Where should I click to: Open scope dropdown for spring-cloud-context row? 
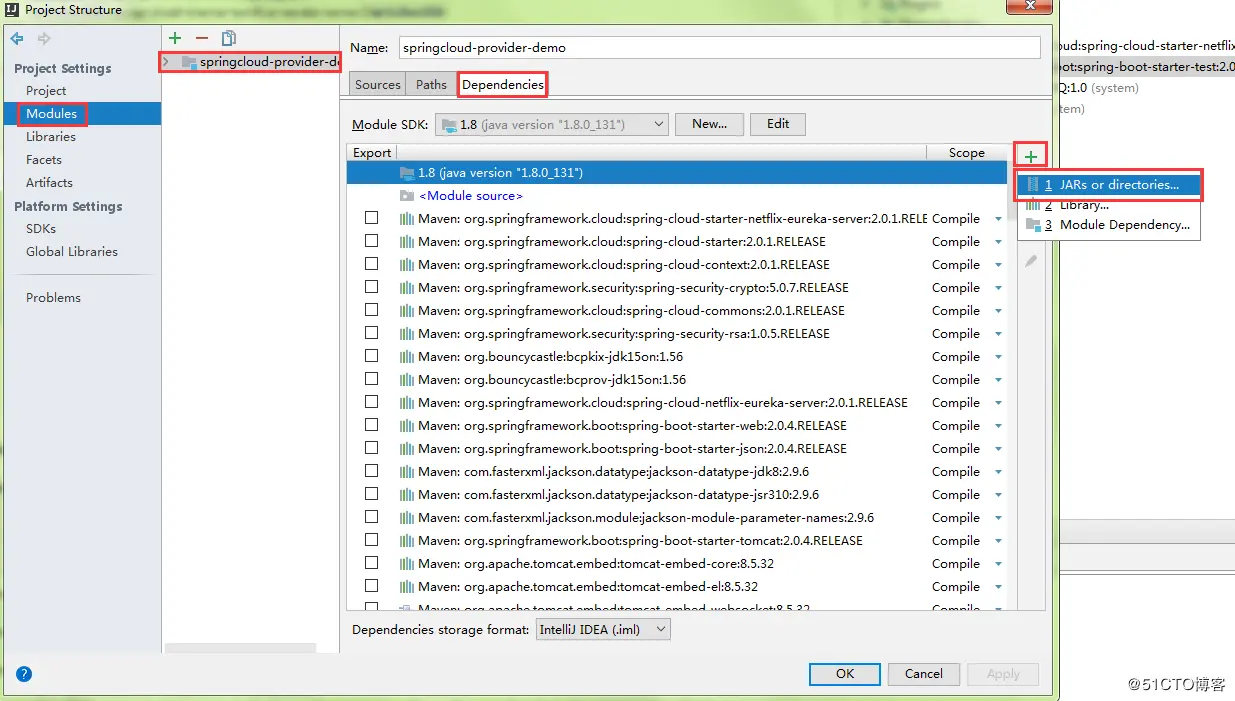[x=998, y=266]
